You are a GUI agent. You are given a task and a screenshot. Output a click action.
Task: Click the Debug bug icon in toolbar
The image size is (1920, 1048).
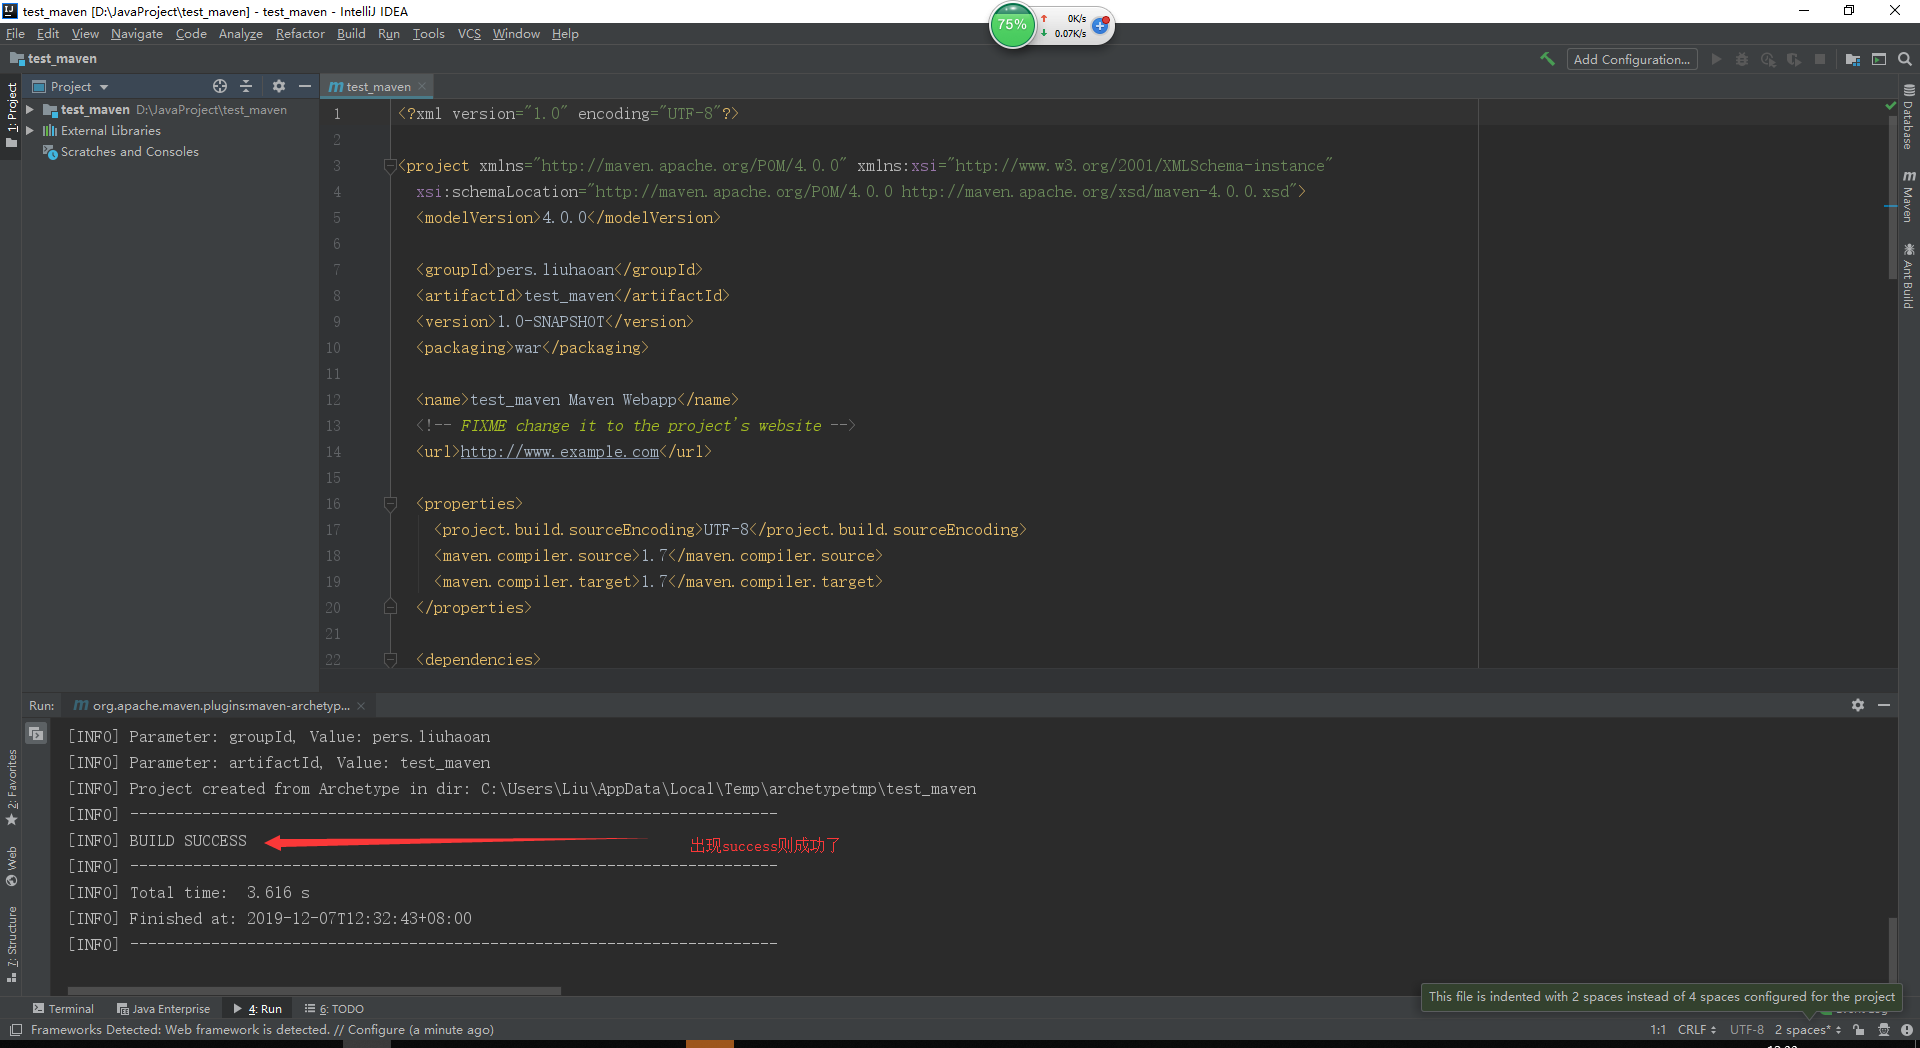point(1742,59)
